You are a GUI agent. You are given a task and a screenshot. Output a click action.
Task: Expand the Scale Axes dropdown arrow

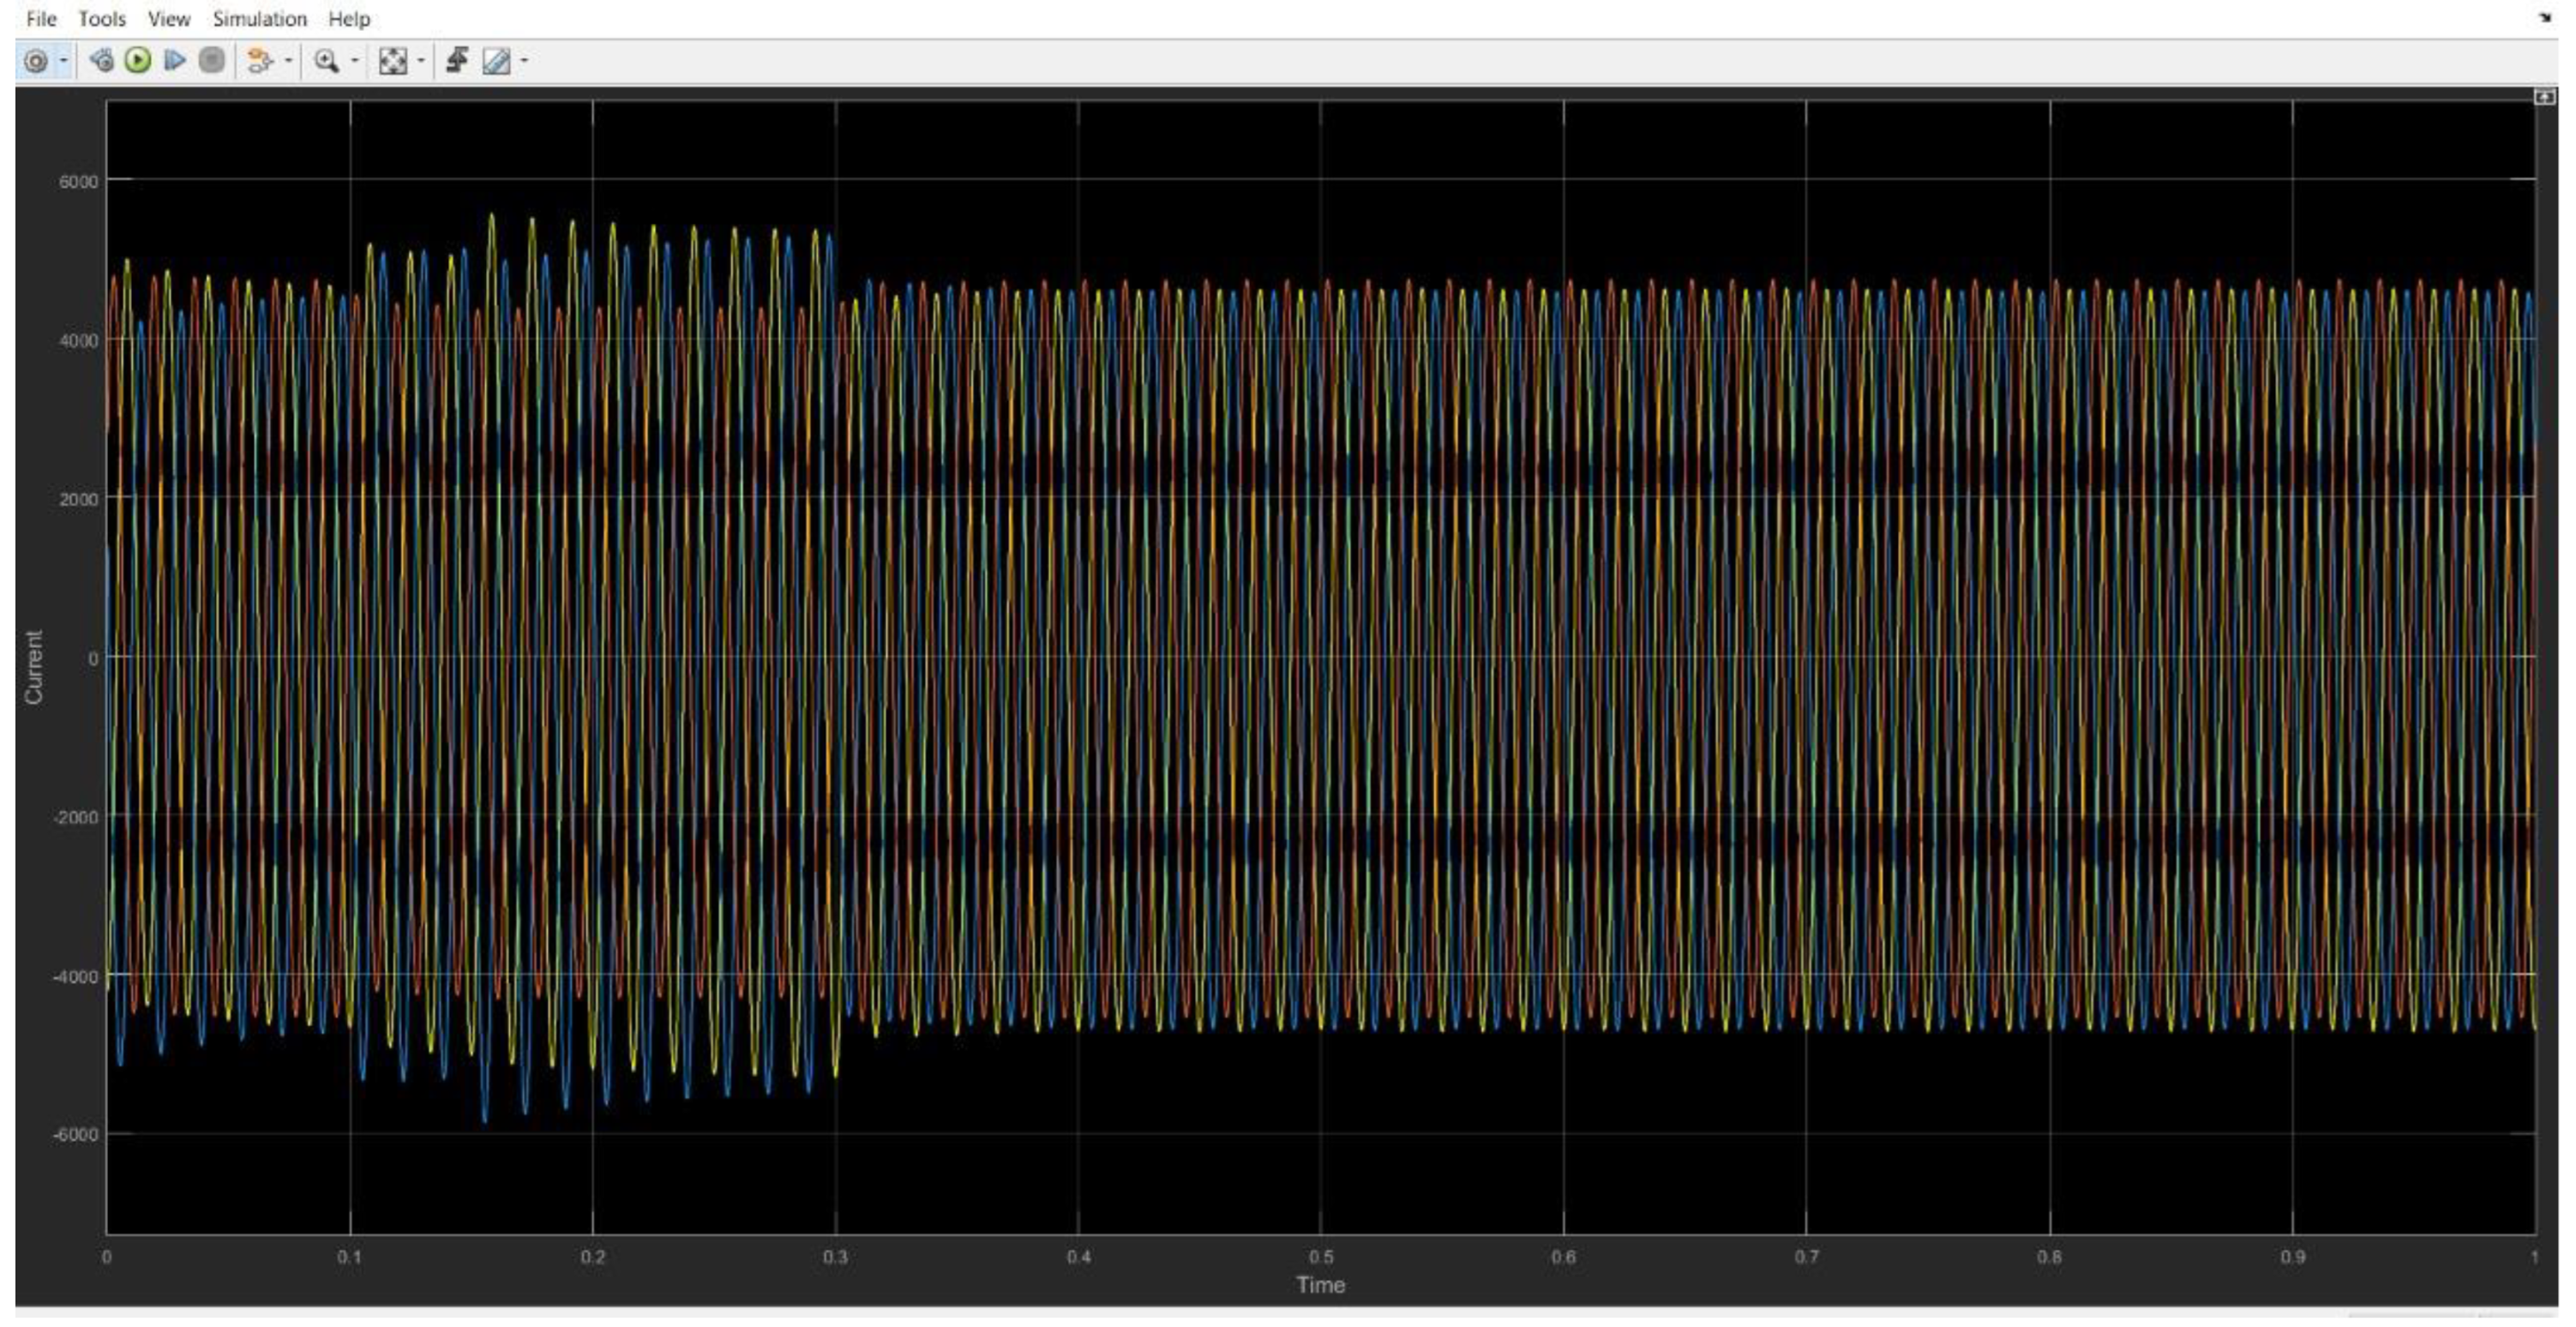click(420, 61)
